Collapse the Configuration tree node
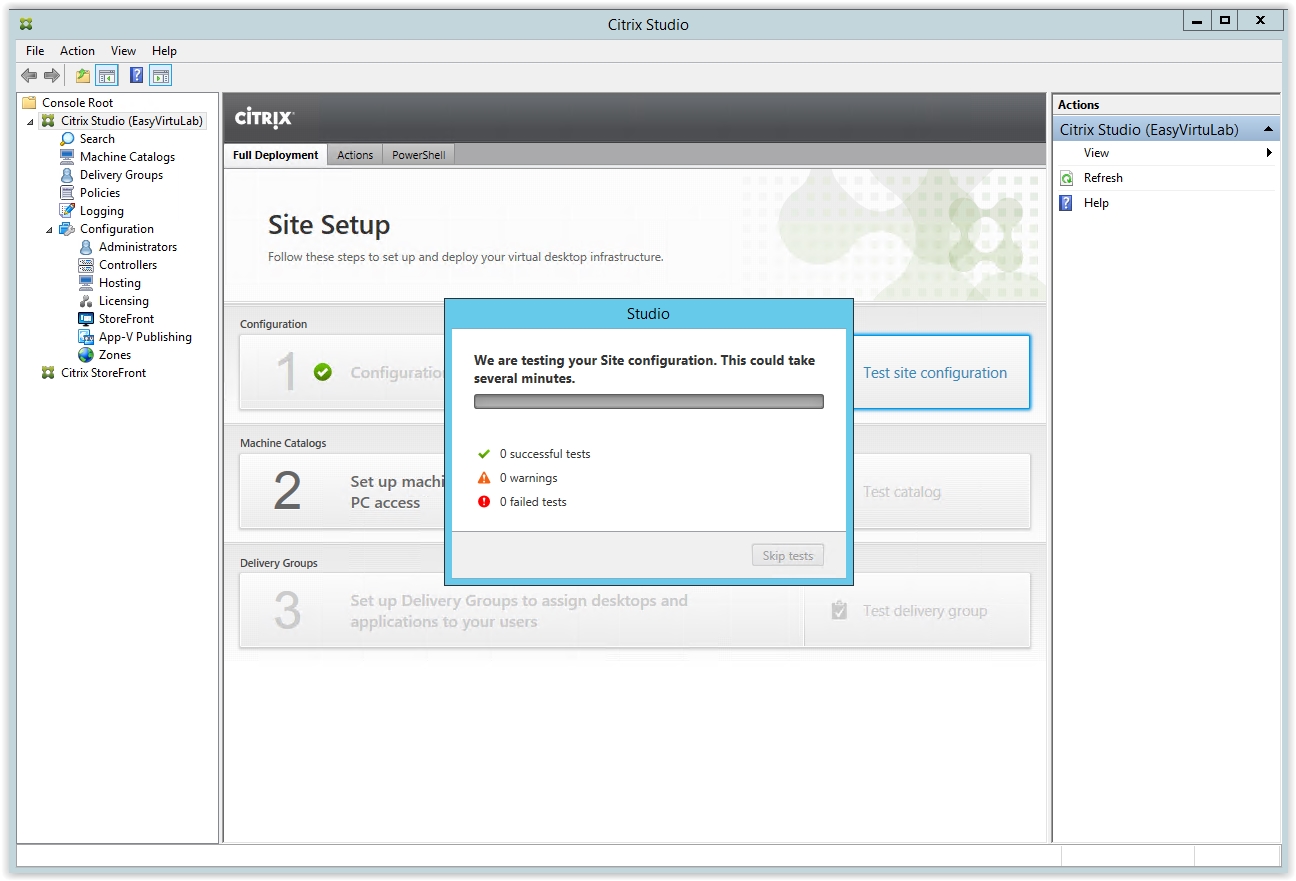1296x881 pixels. tap(49, 230)
